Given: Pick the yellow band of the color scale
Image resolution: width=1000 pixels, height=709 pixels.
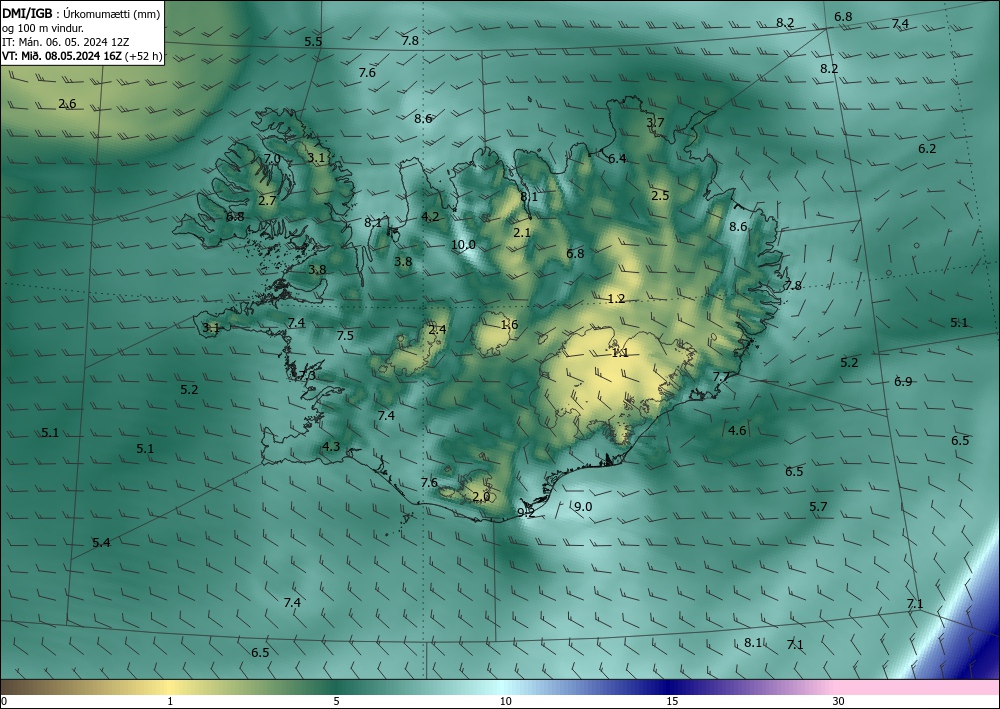Looking at the screenshot, I should [x=170, y=687].
